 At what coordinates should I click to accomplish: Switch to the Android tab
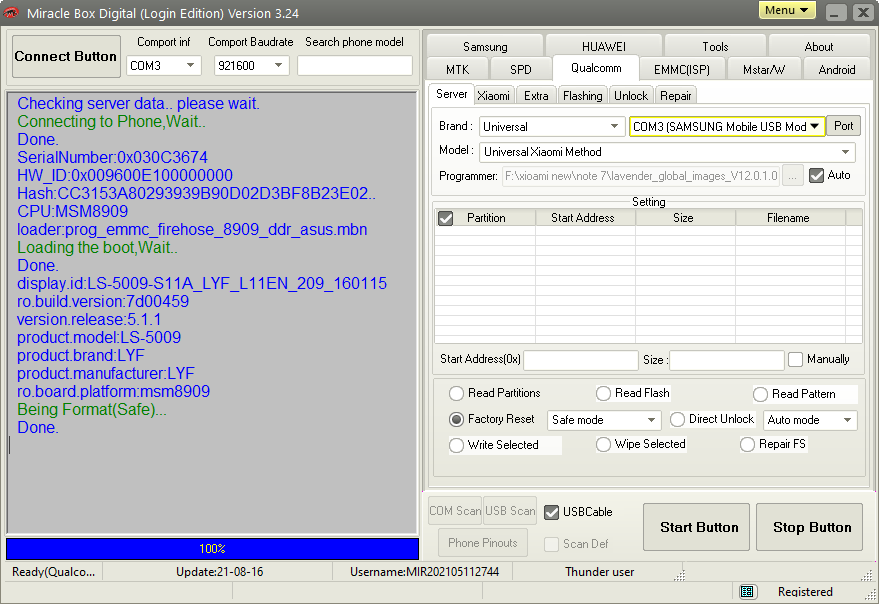(x=836, y=70)
